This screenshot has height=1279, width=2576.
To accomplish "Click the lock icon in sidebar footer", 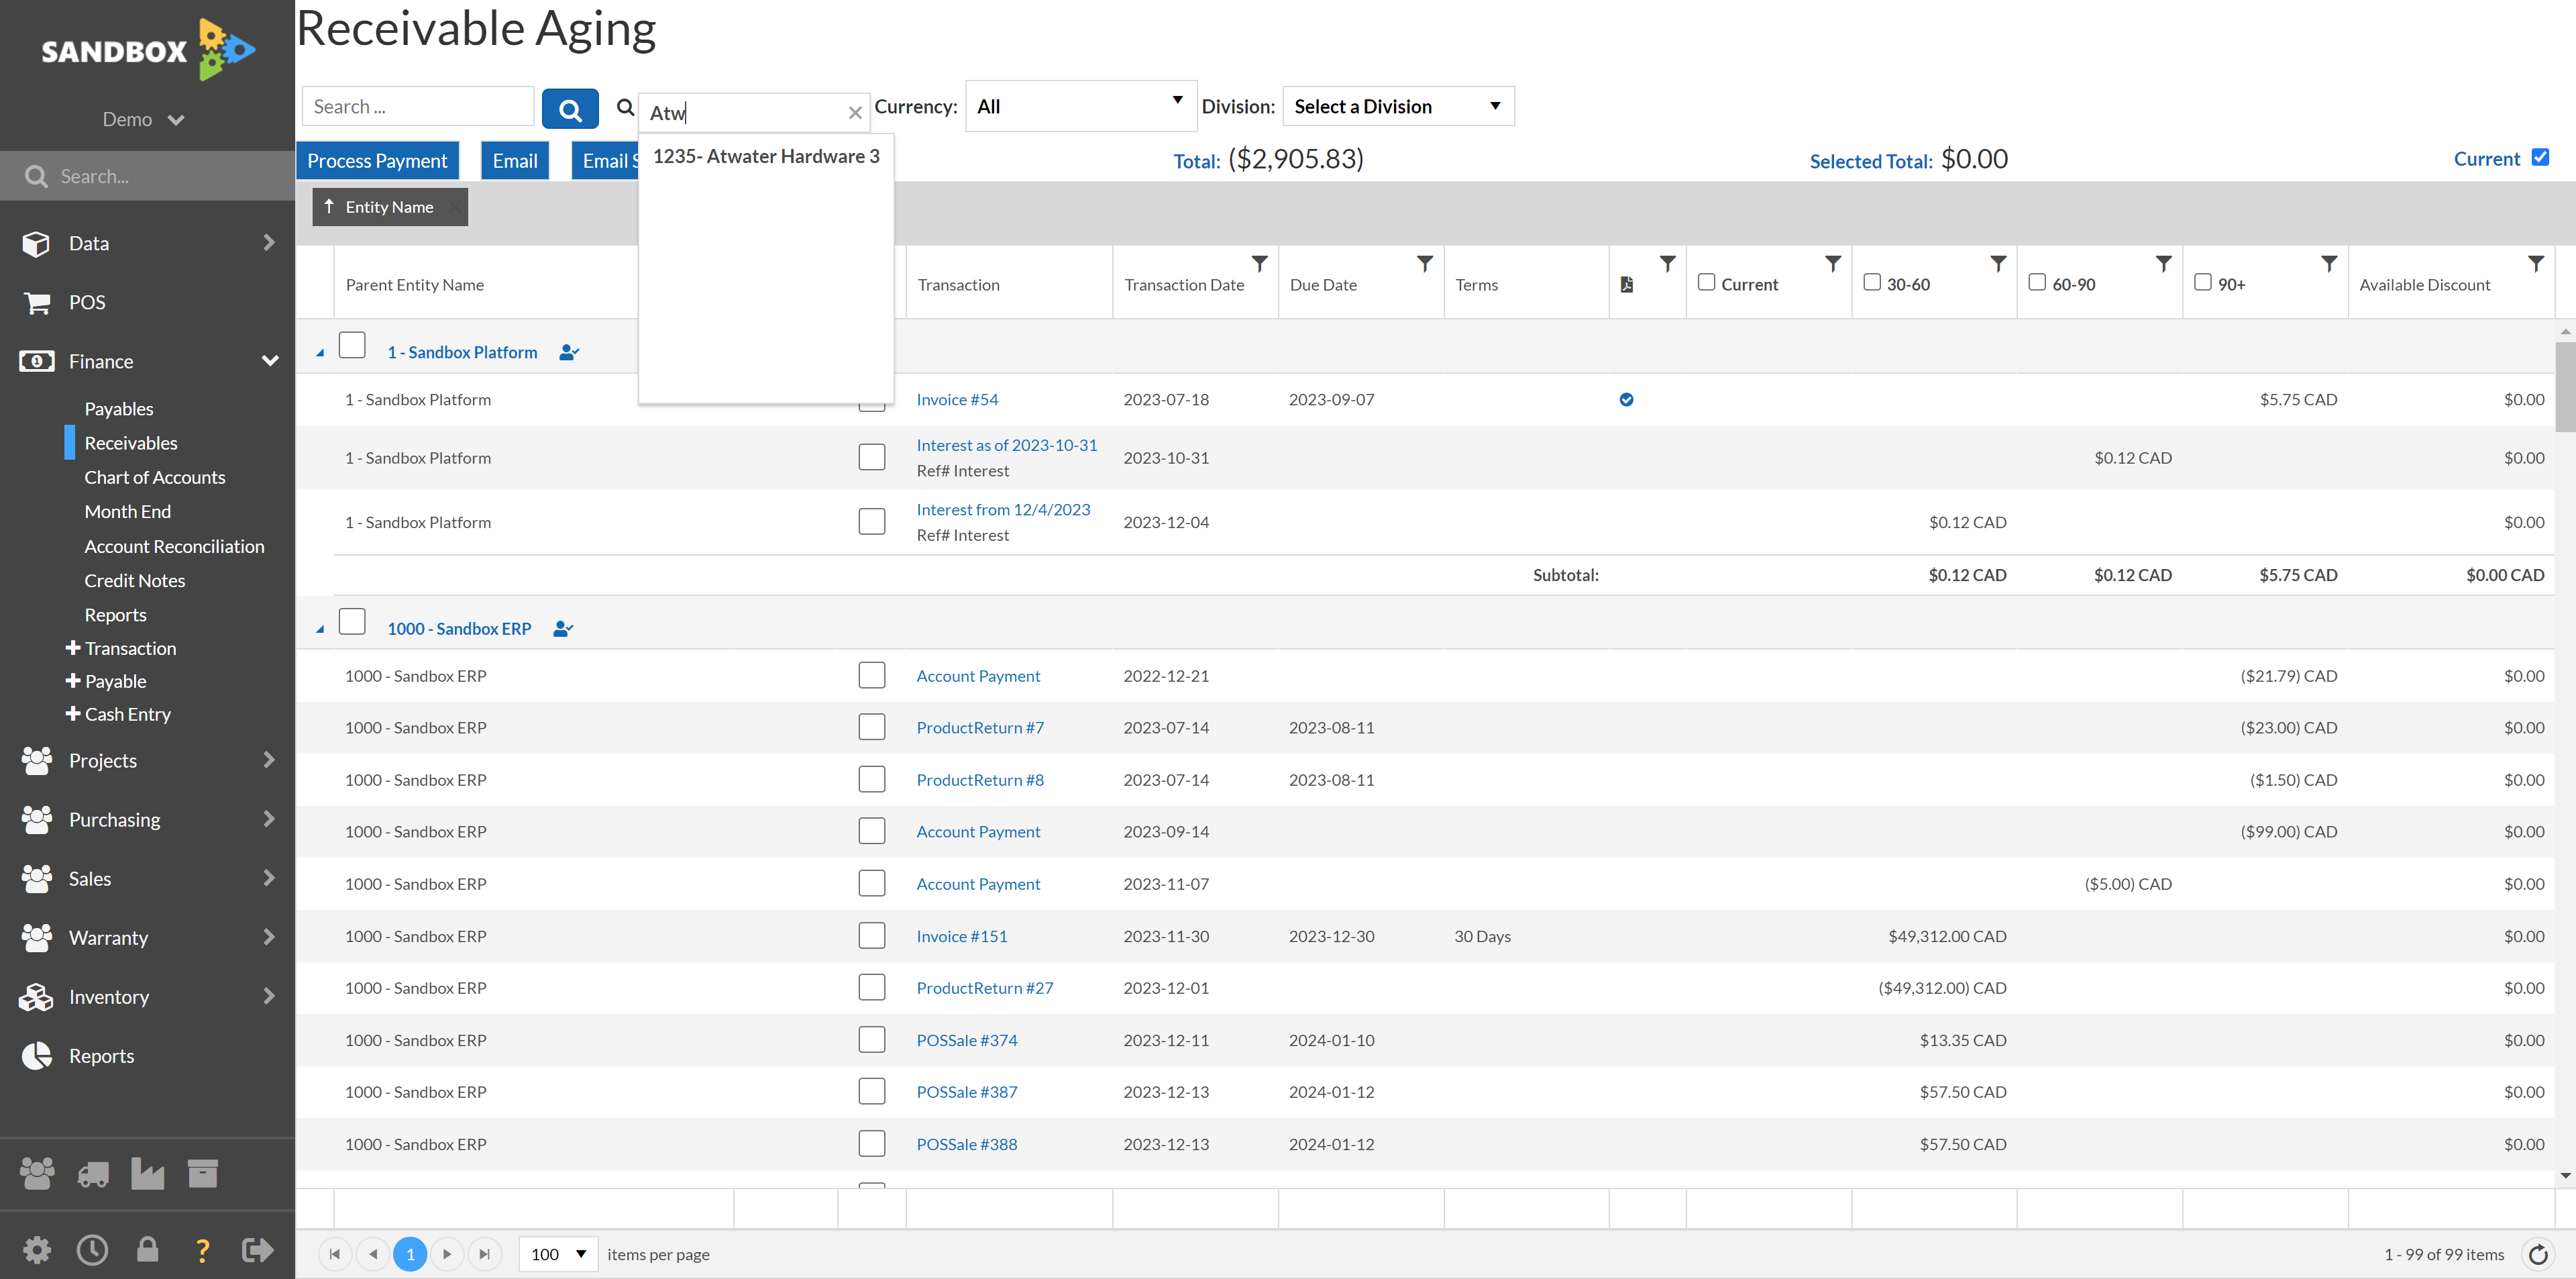I will (x=147, y=1250).
